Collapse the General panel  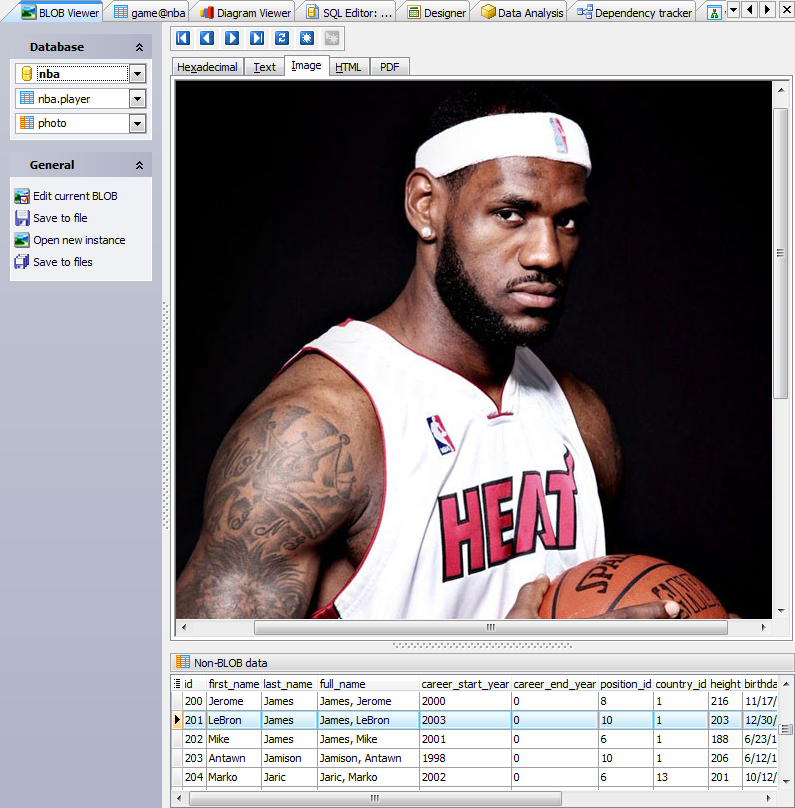click(139, 165)
